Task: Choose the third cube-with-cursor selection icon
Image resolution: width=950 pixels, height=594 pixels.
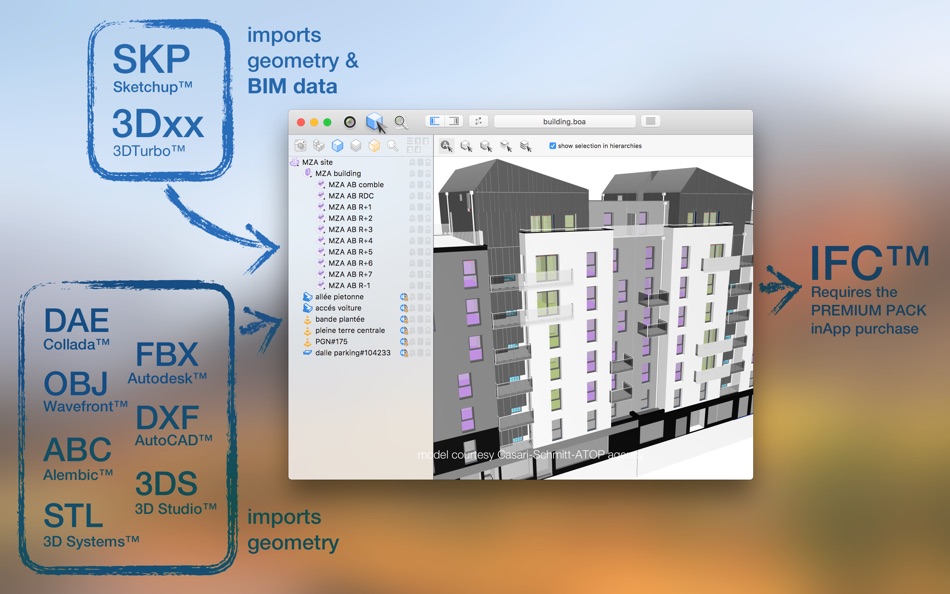Action: pos(486,146)
